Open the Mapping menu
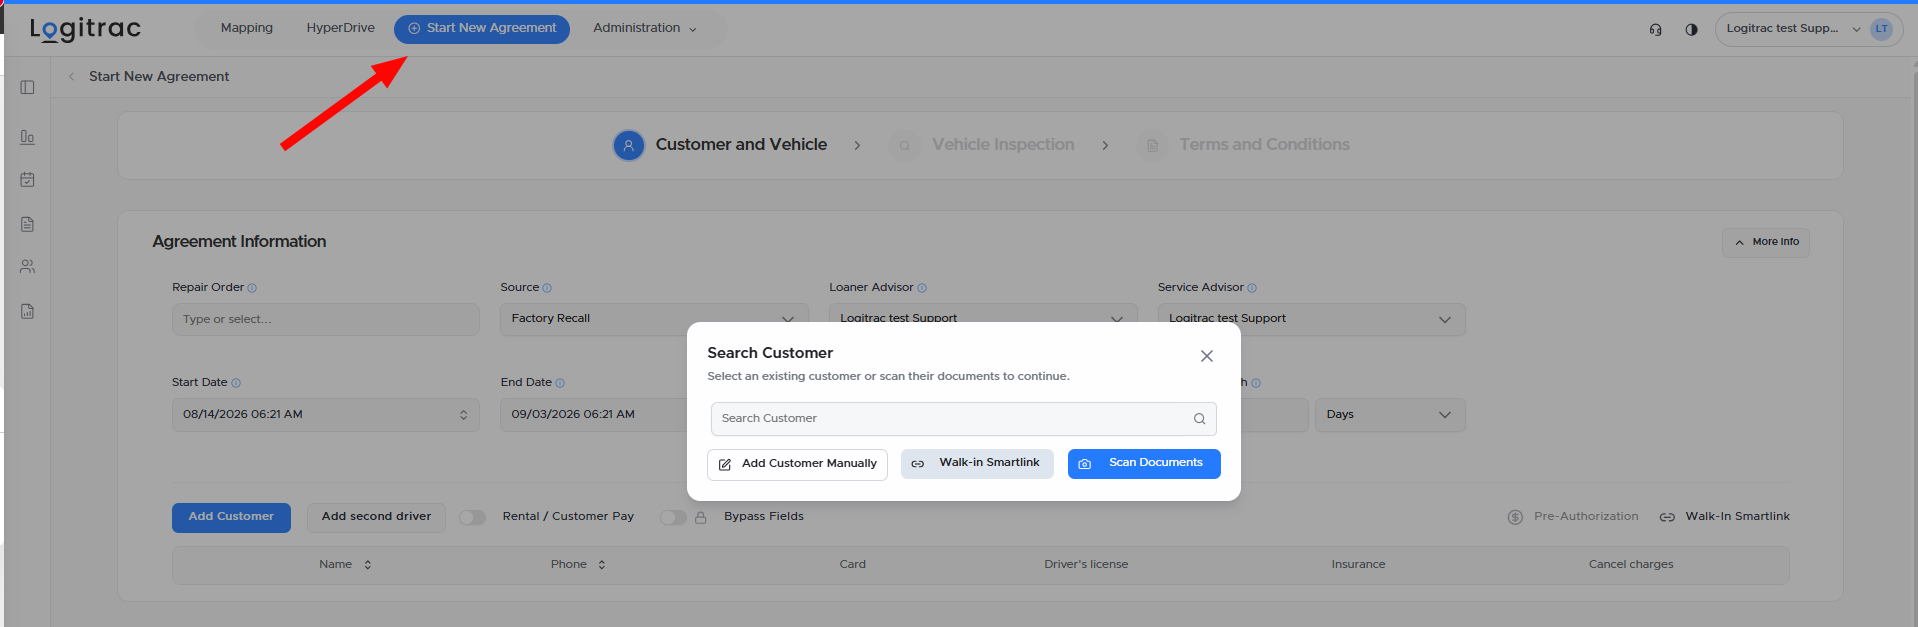1918x627 pixels. click(247, 28)
